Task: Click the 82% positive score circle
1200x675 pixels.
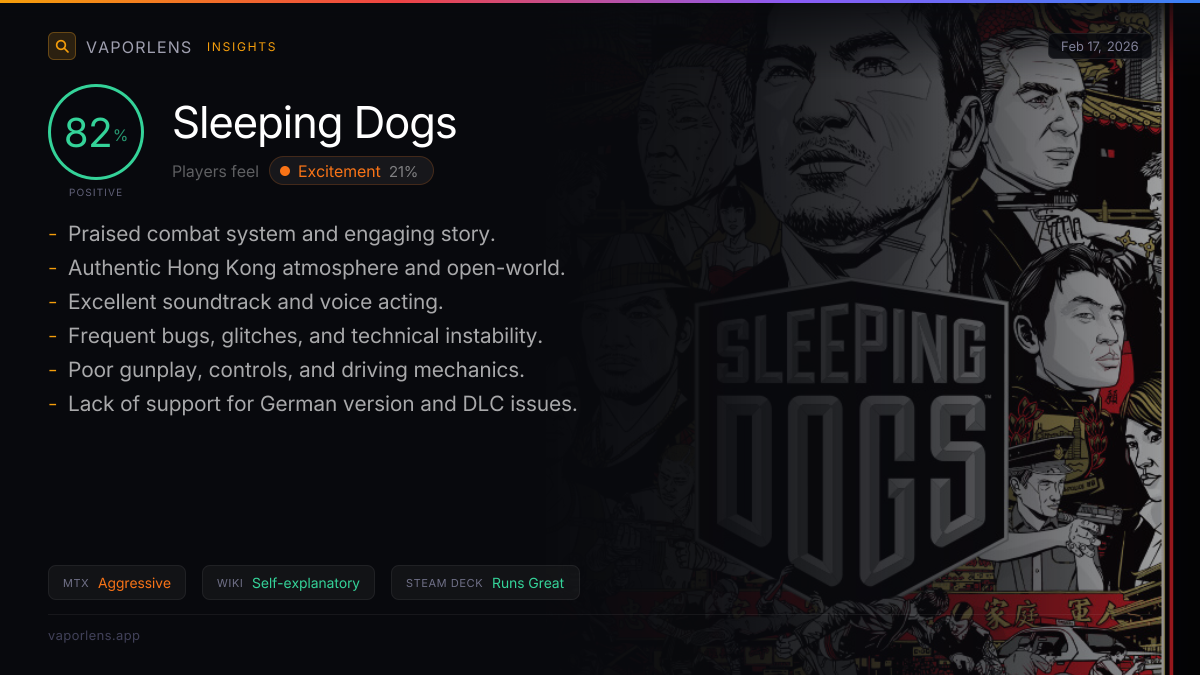Action: pyautogui.click(x=96, y=132)
